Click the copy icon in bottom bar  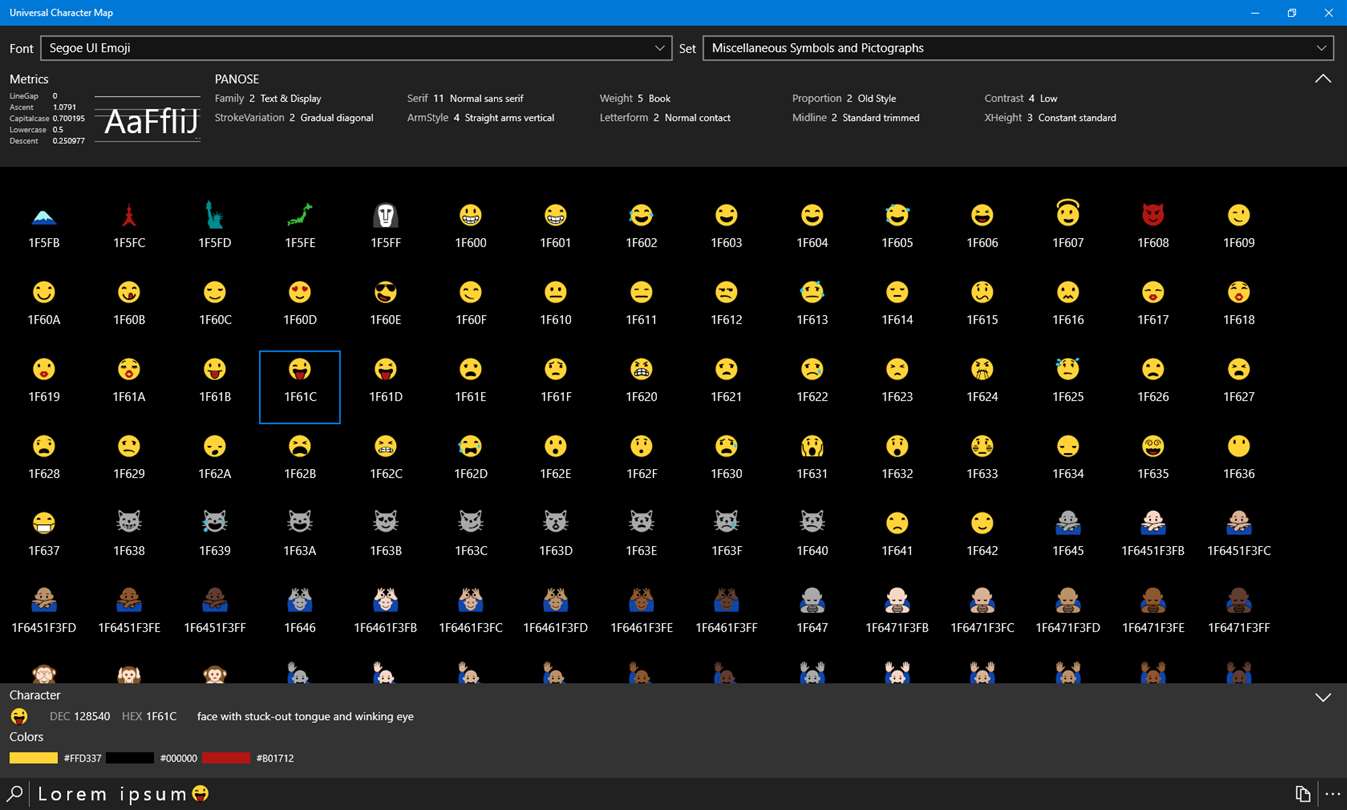(1302, 794)
